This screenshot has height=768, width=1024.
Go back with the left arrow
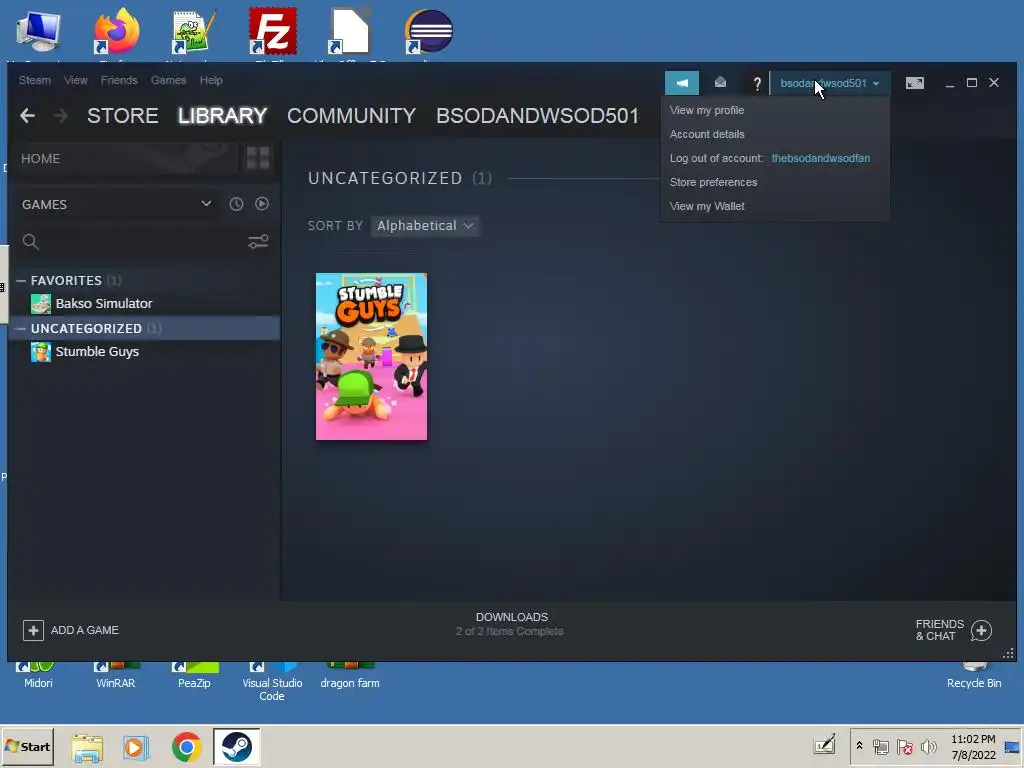[x=27, y=116]
